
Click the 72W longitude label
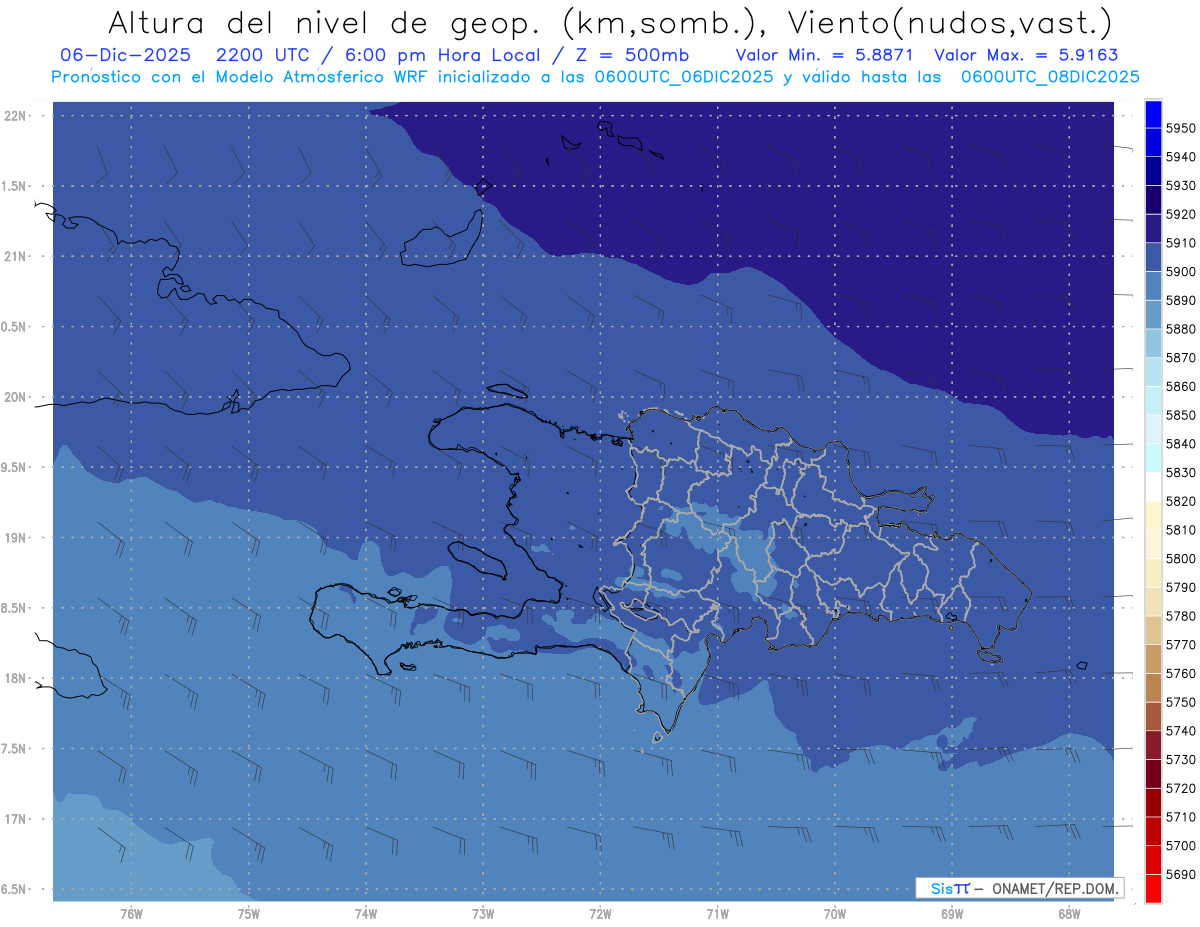[600, 914]
